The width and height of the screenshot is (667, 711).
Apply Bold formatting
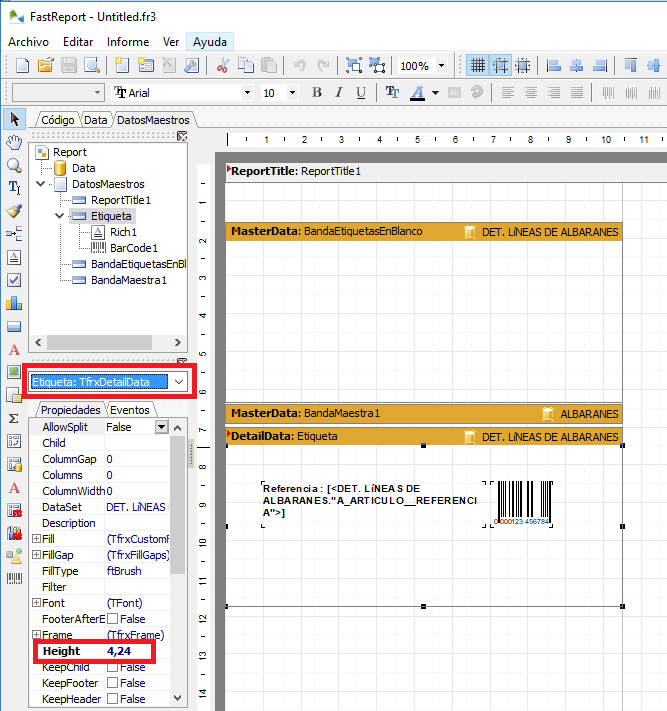point(317,92)
